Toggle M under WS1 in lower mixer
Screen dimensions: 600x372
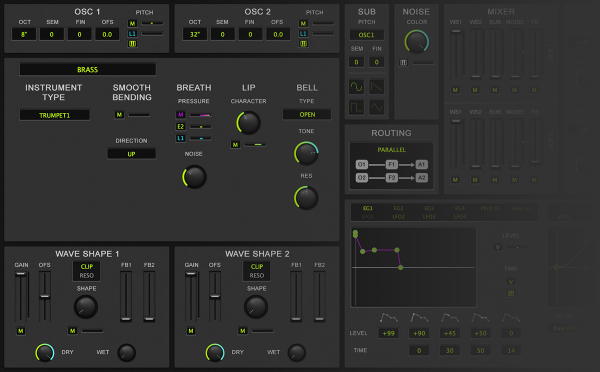(x=455, y=180)
